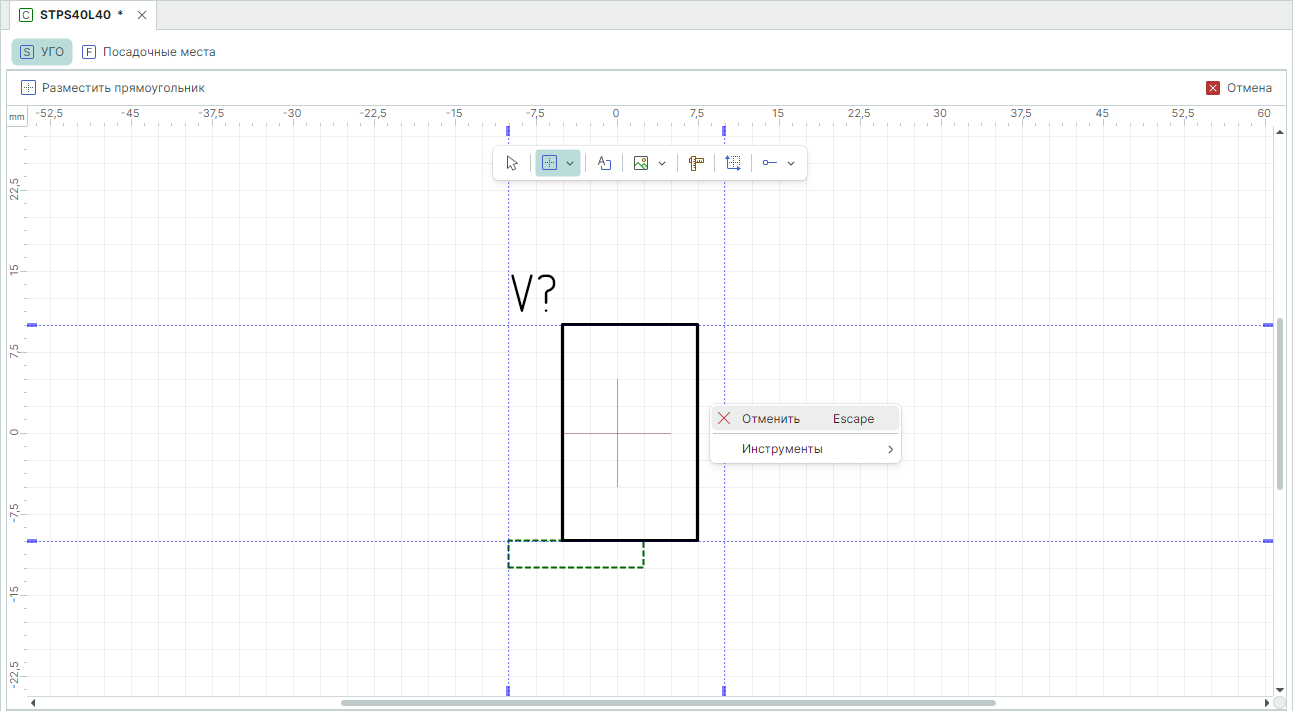Screen dimensions: 1293x711
Task: Click the set origin coordinates tool
Action: [x=733, y=163]
